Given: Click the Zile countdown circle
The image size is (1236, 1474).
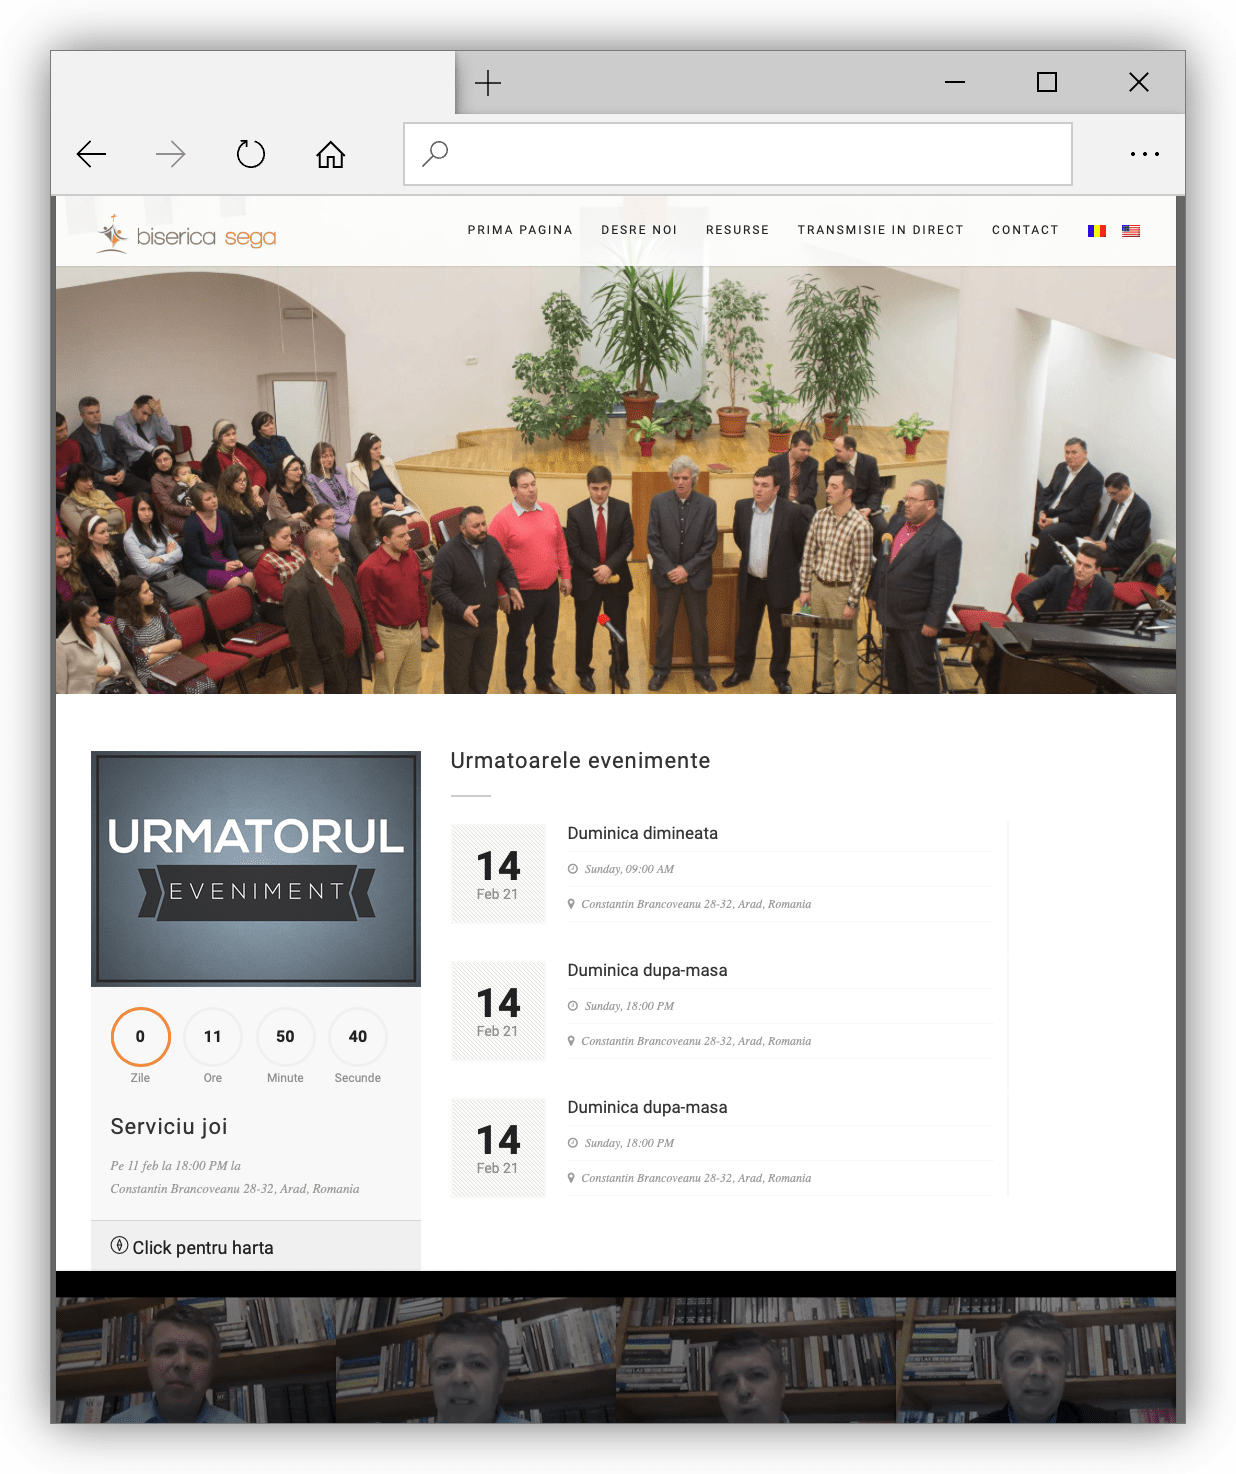Looking at the screenshot, I should pos(140,1037).
